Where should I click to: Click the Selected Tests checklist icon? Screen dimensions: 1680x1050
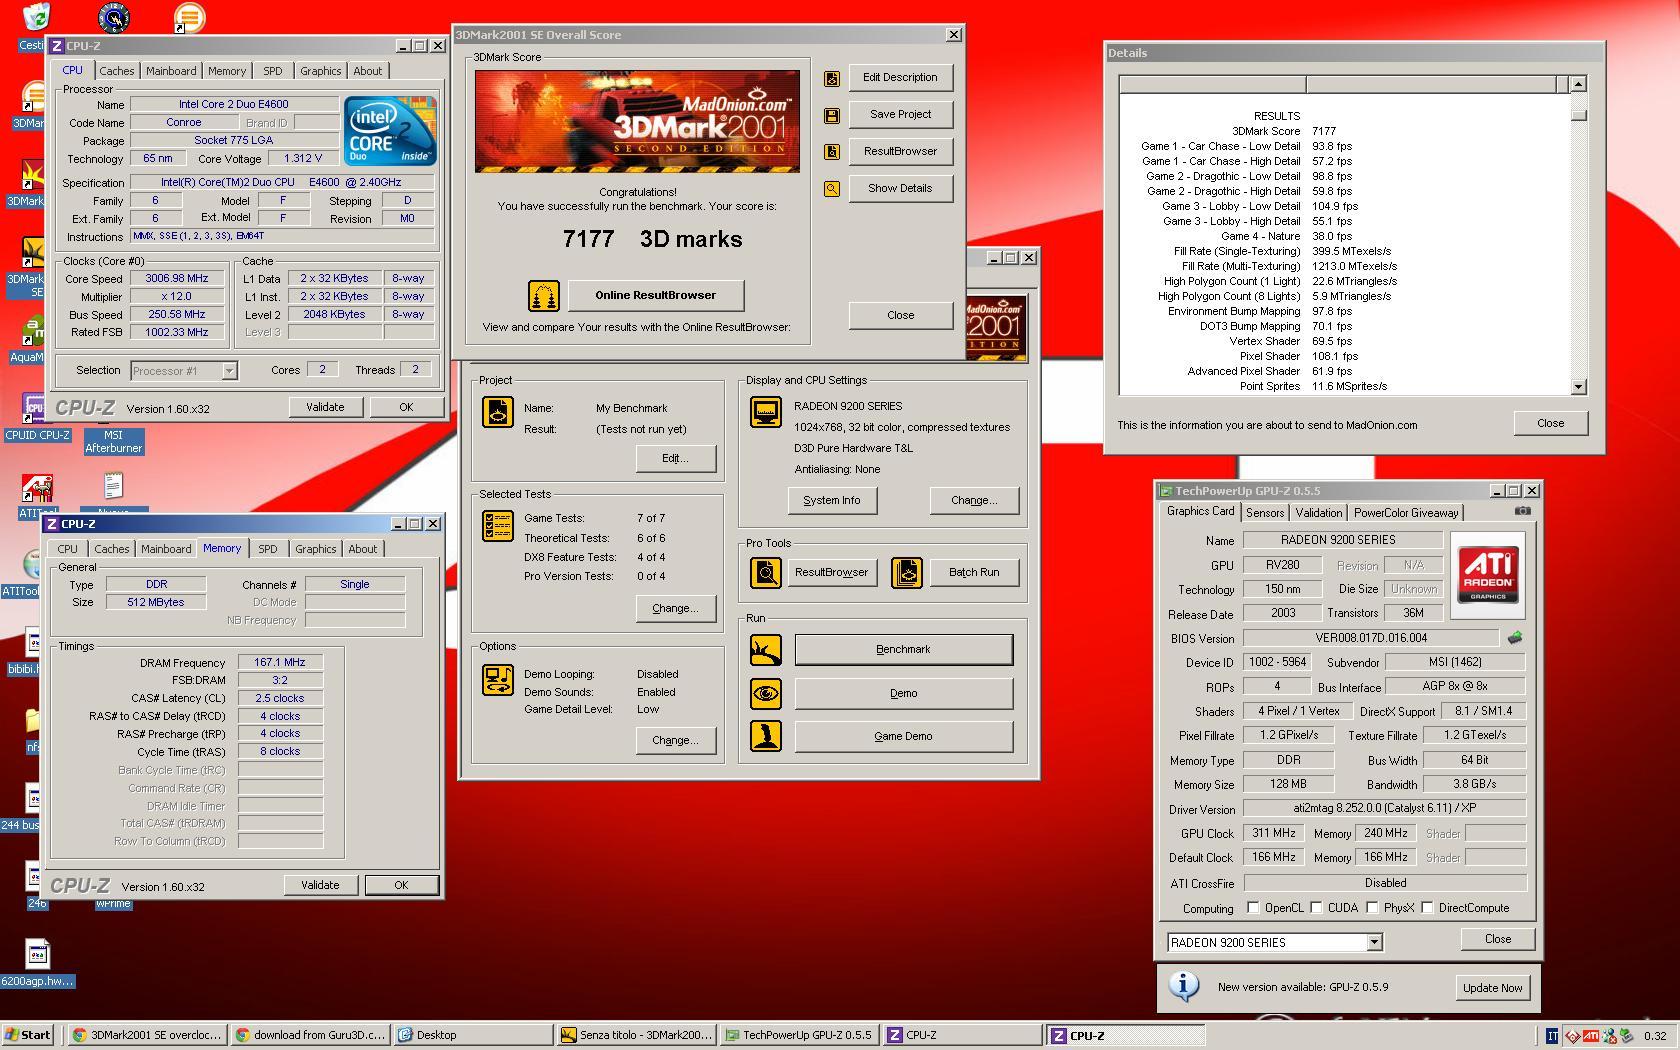point(497,525)
